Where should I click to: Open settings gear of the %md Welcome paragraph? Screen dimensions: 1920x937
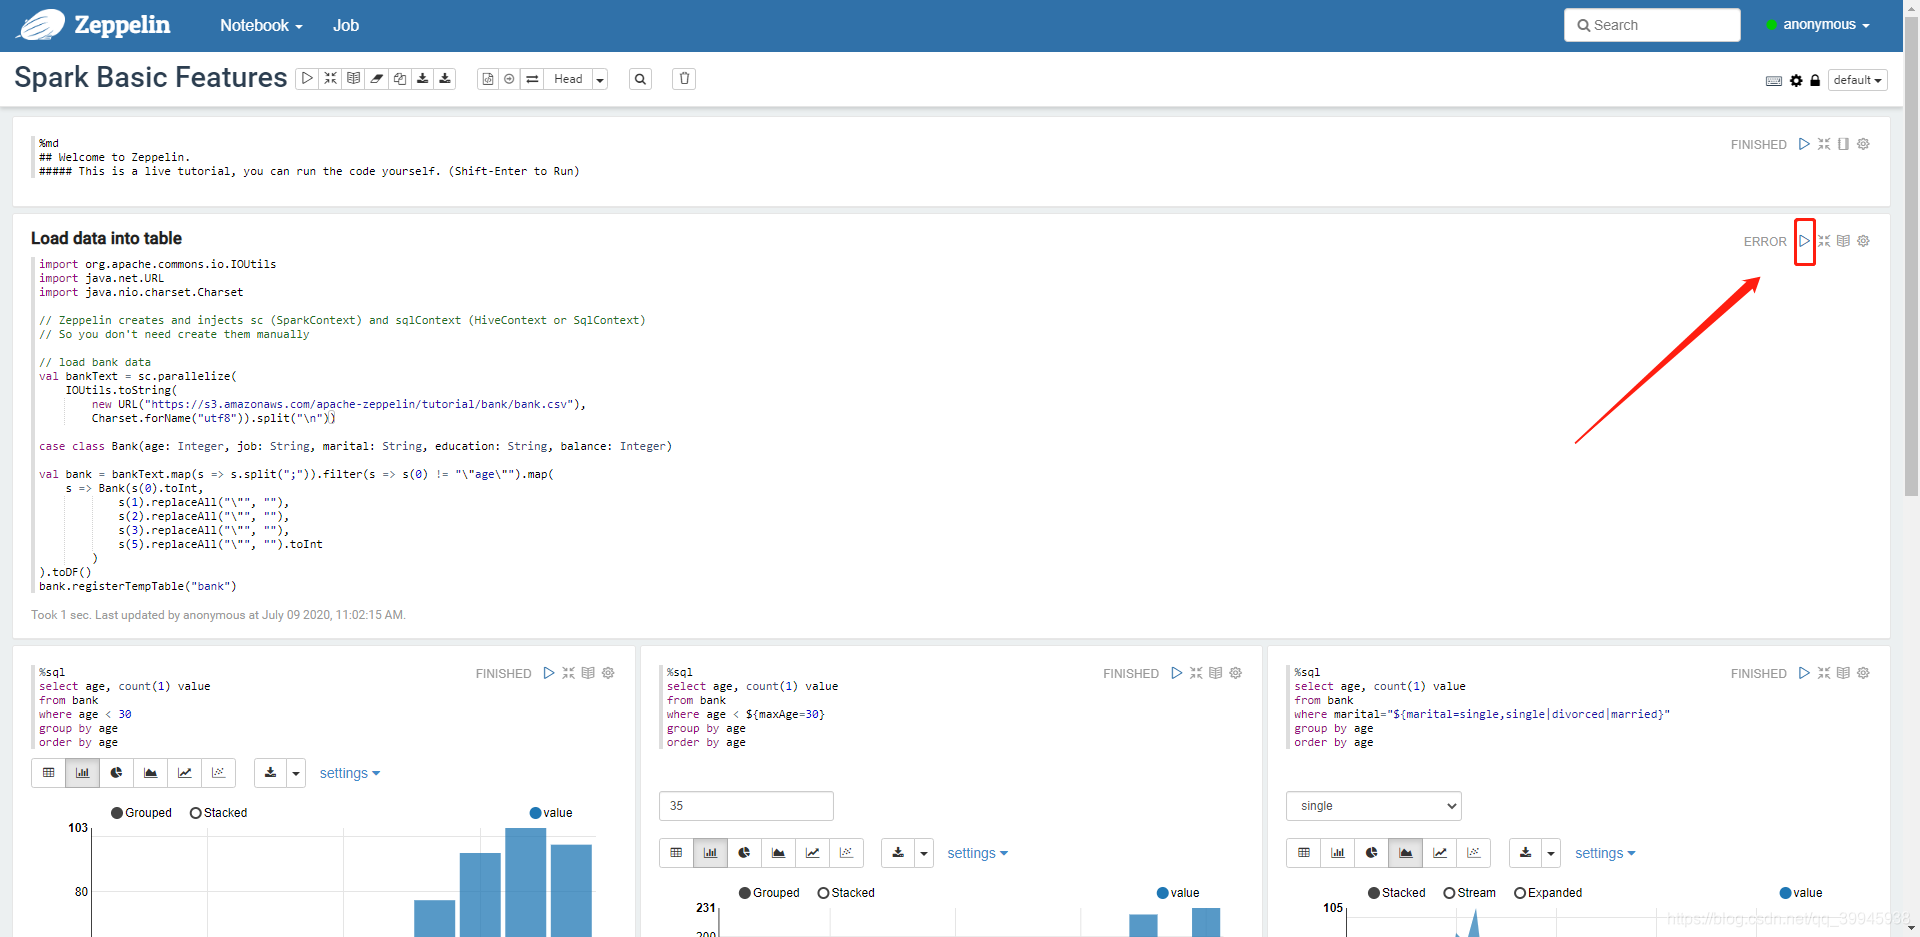point(1863,144)
